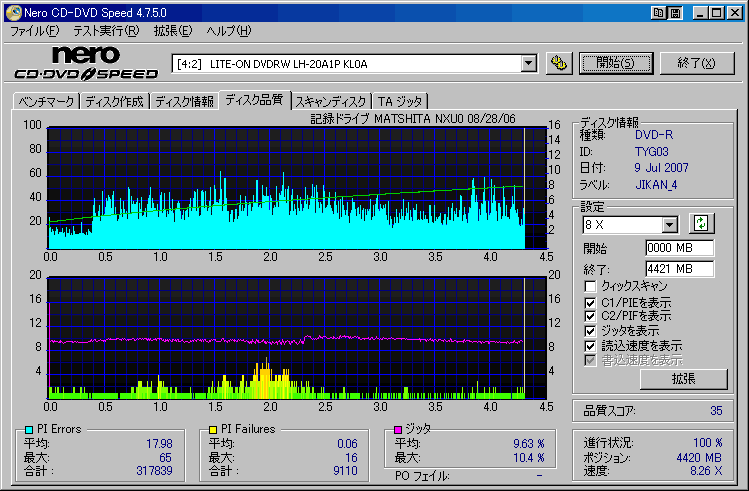This screenshot has width=749, height=491.
Task: Switch to the ベンチマーク tab
Action: pyautogui.click(x=46, y=101)
